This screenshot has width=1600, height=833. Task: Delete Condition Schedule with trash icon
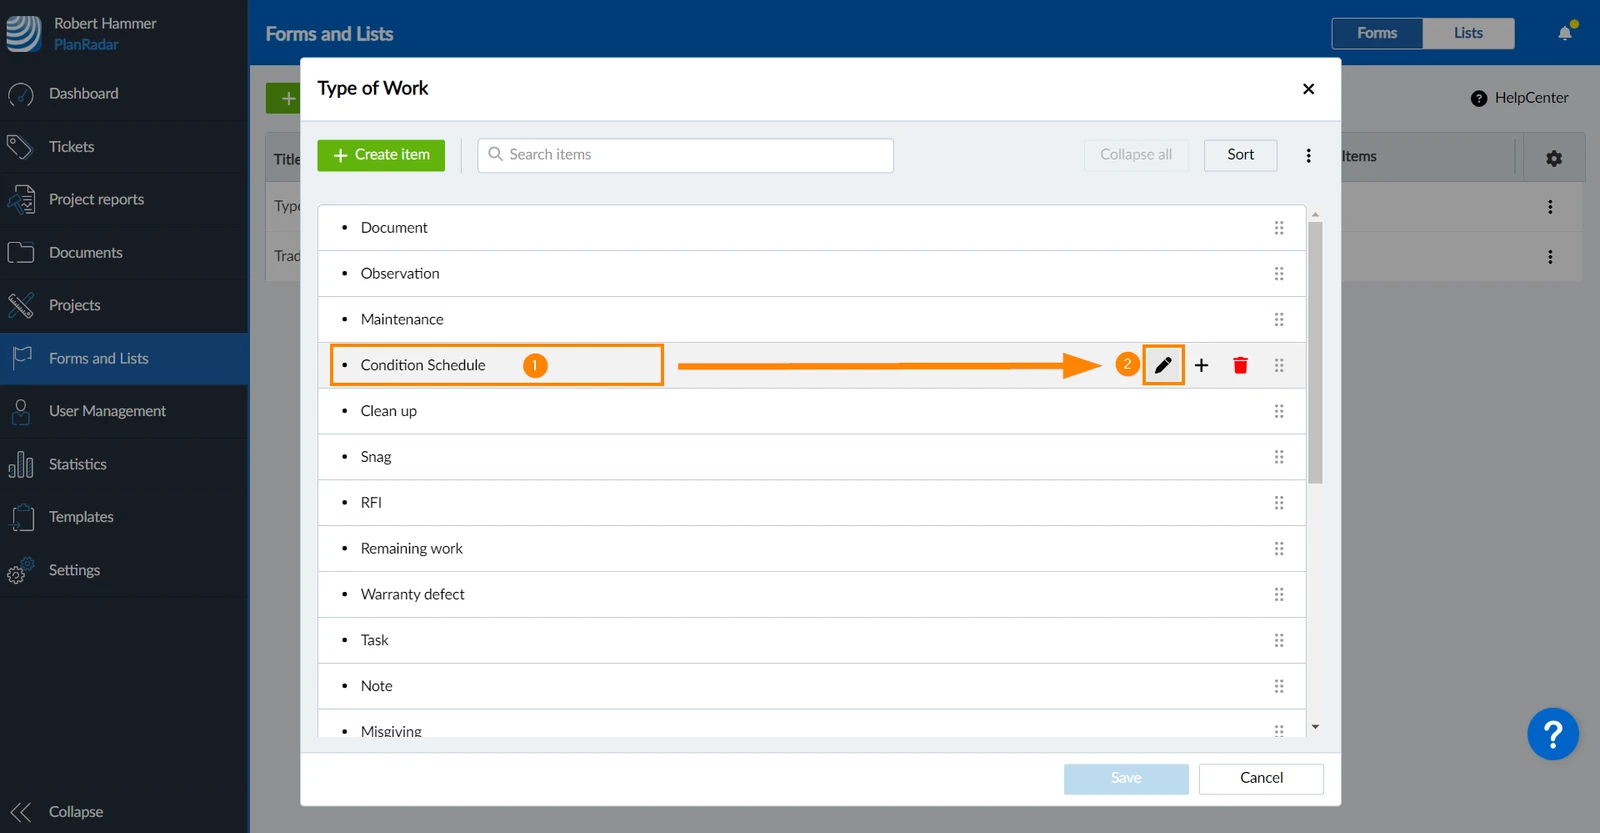click(1240, 365)
